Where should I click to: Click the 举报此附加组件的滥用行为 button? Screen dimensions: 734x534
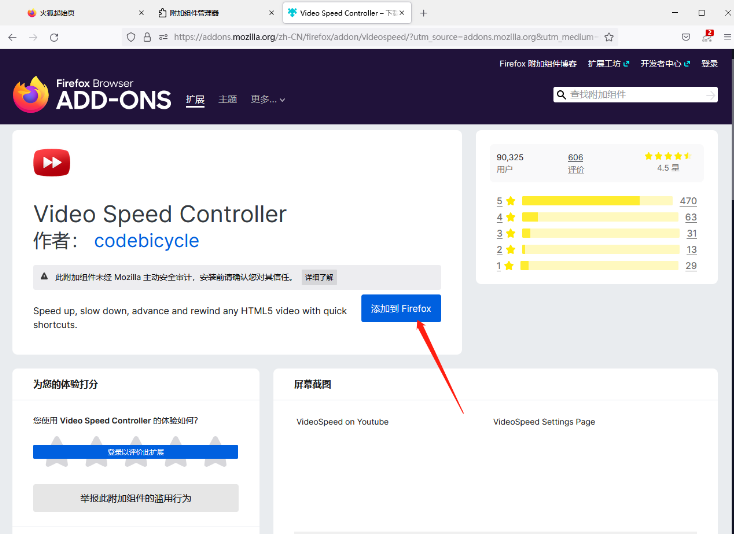pos(136,498)
